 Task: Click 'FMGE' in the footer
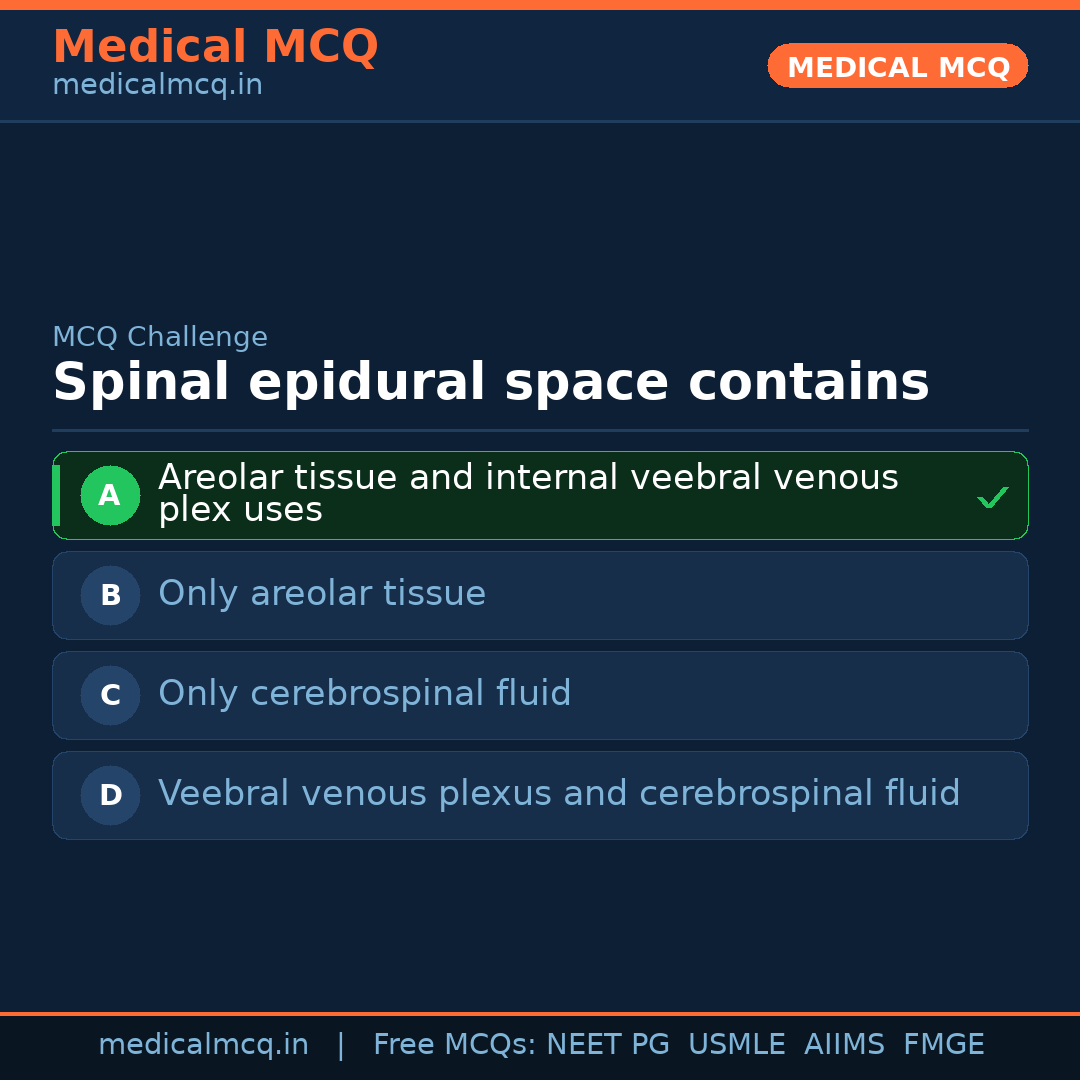pos(944,1045)
